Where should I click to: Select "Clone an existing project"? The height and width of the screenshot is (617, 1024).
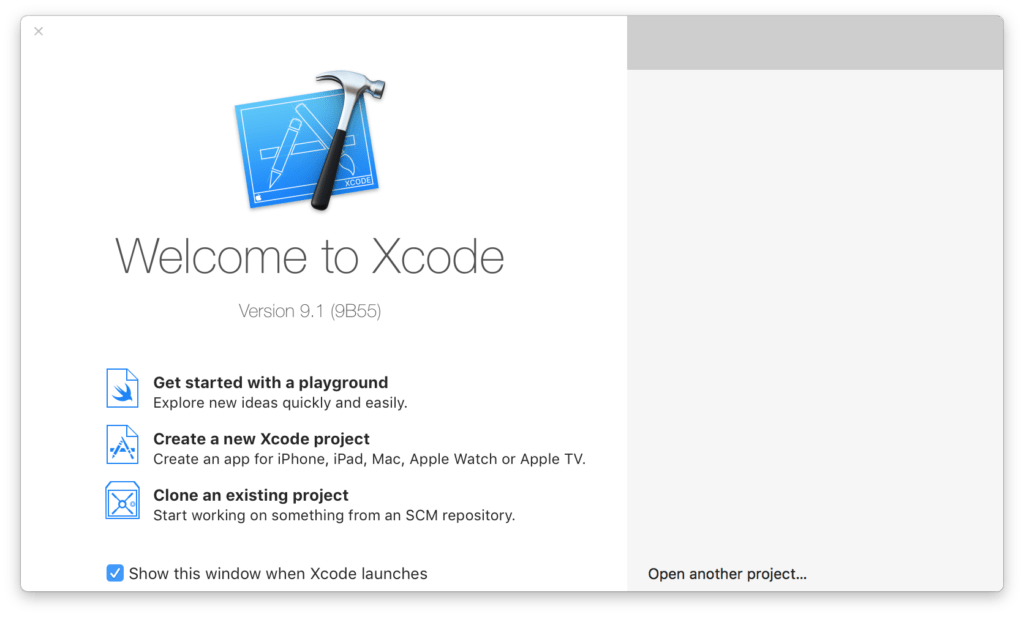click(x=251, y=495)
